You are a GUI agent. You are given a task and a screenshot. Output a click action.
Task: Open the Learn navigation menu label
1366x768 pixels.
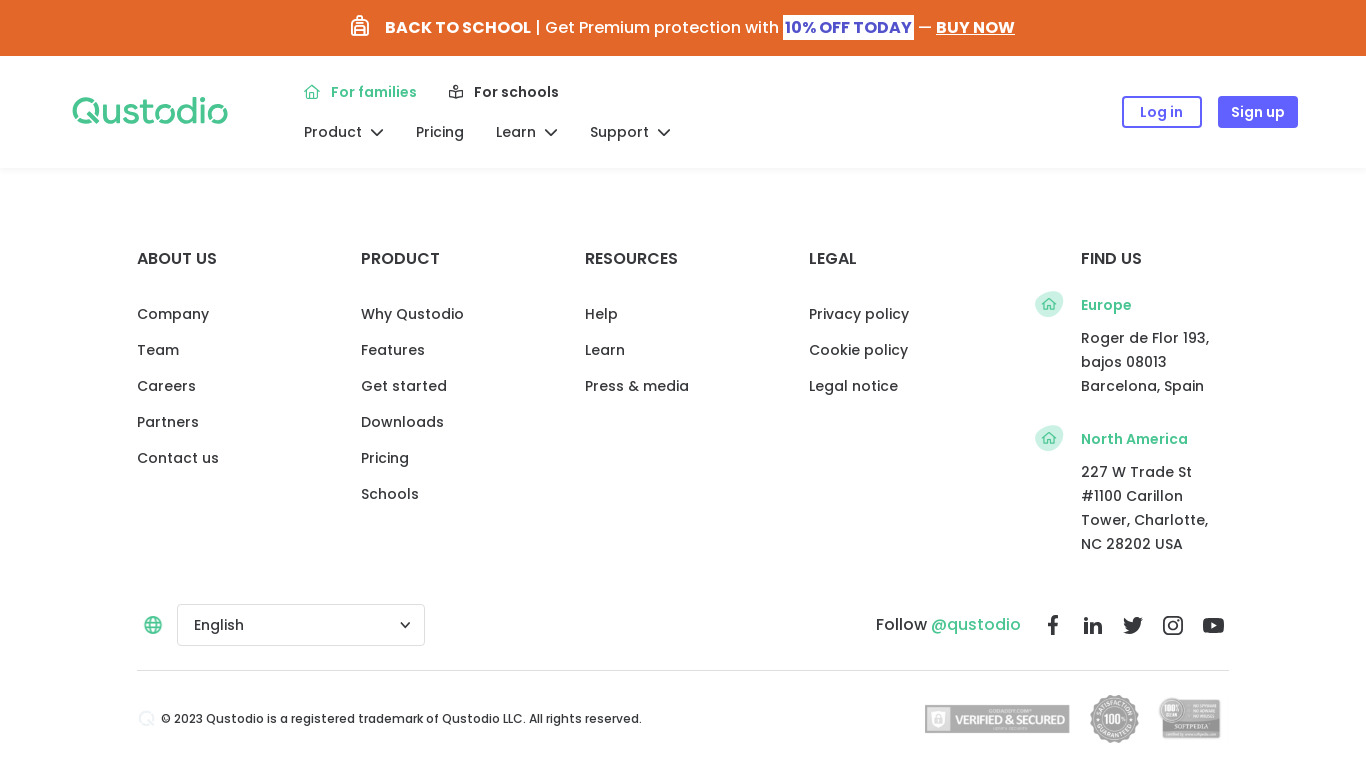point(516,132)
